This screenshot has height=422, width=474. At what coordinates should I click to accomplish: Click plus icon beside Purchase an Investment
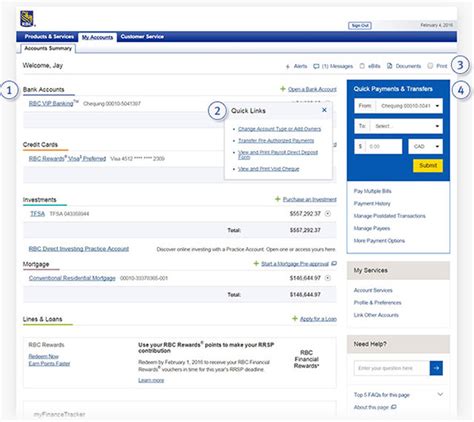coord(277,199)
